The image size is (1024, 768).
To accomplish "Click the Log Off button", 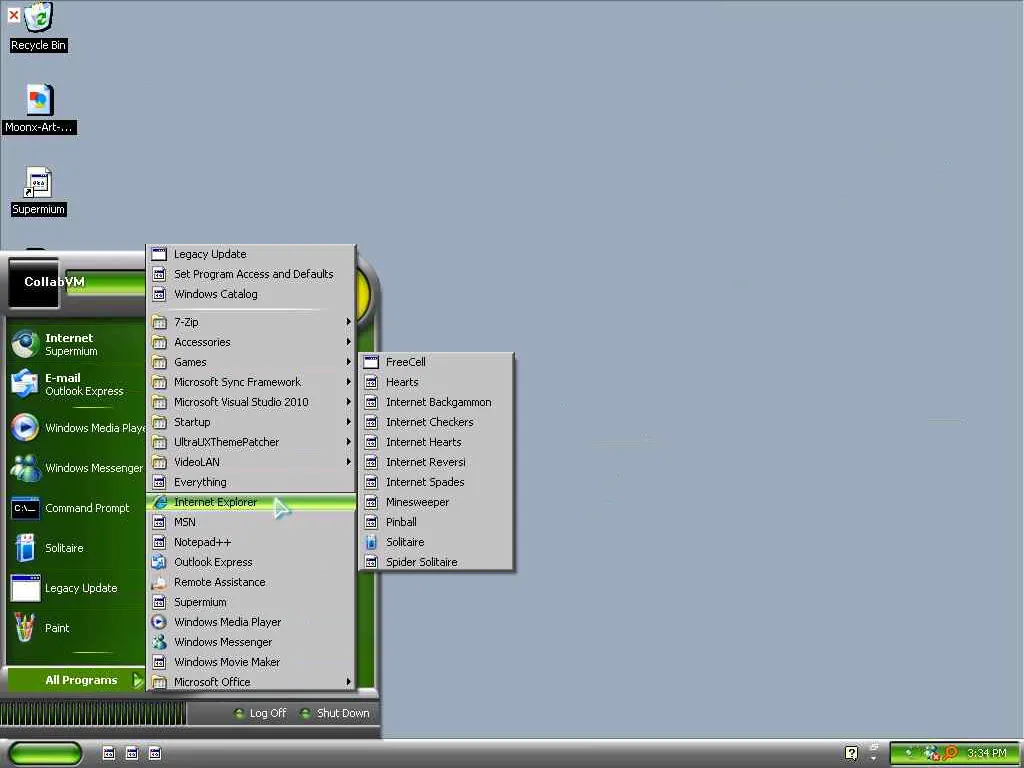I will pos(261,713).
